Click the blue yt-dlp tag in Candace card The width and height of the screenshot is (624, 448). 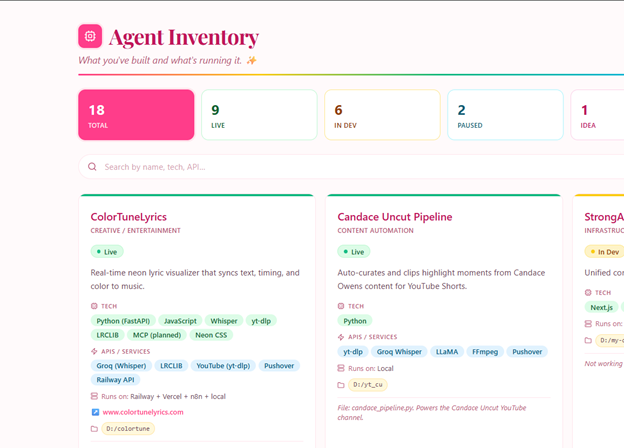pyautogui.click(x=353, y=352)
